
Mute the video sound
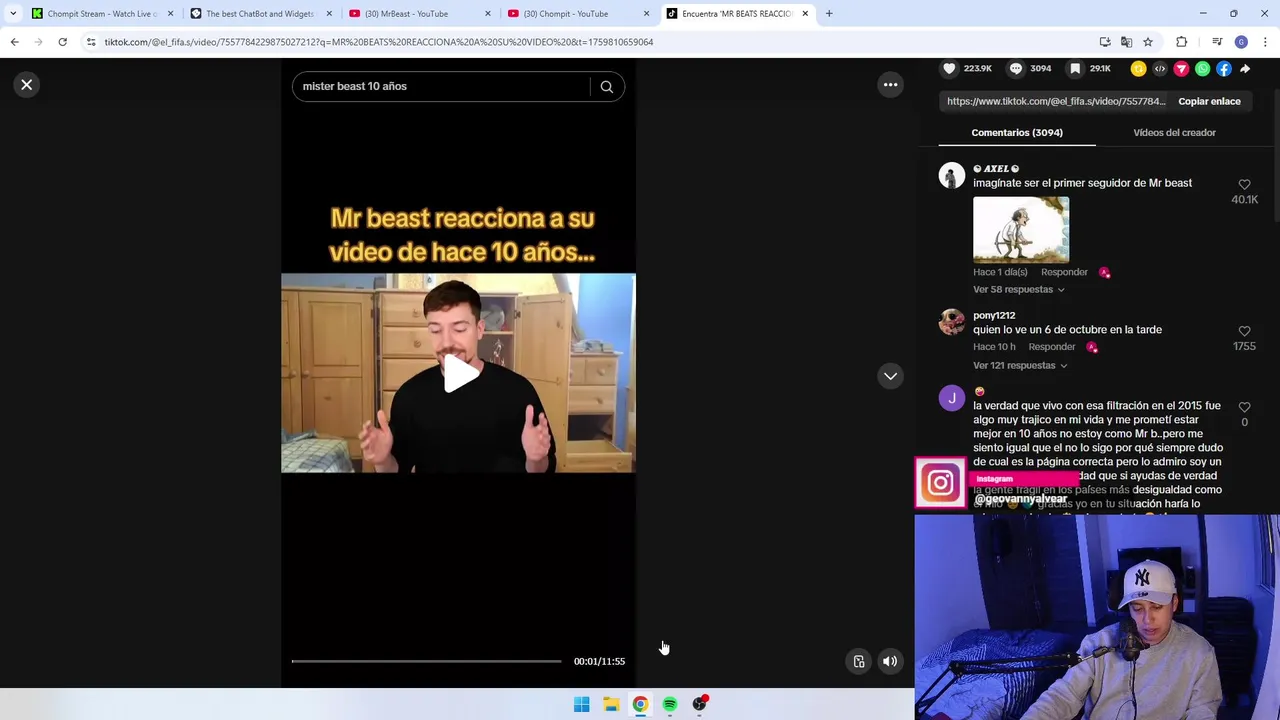890,661
